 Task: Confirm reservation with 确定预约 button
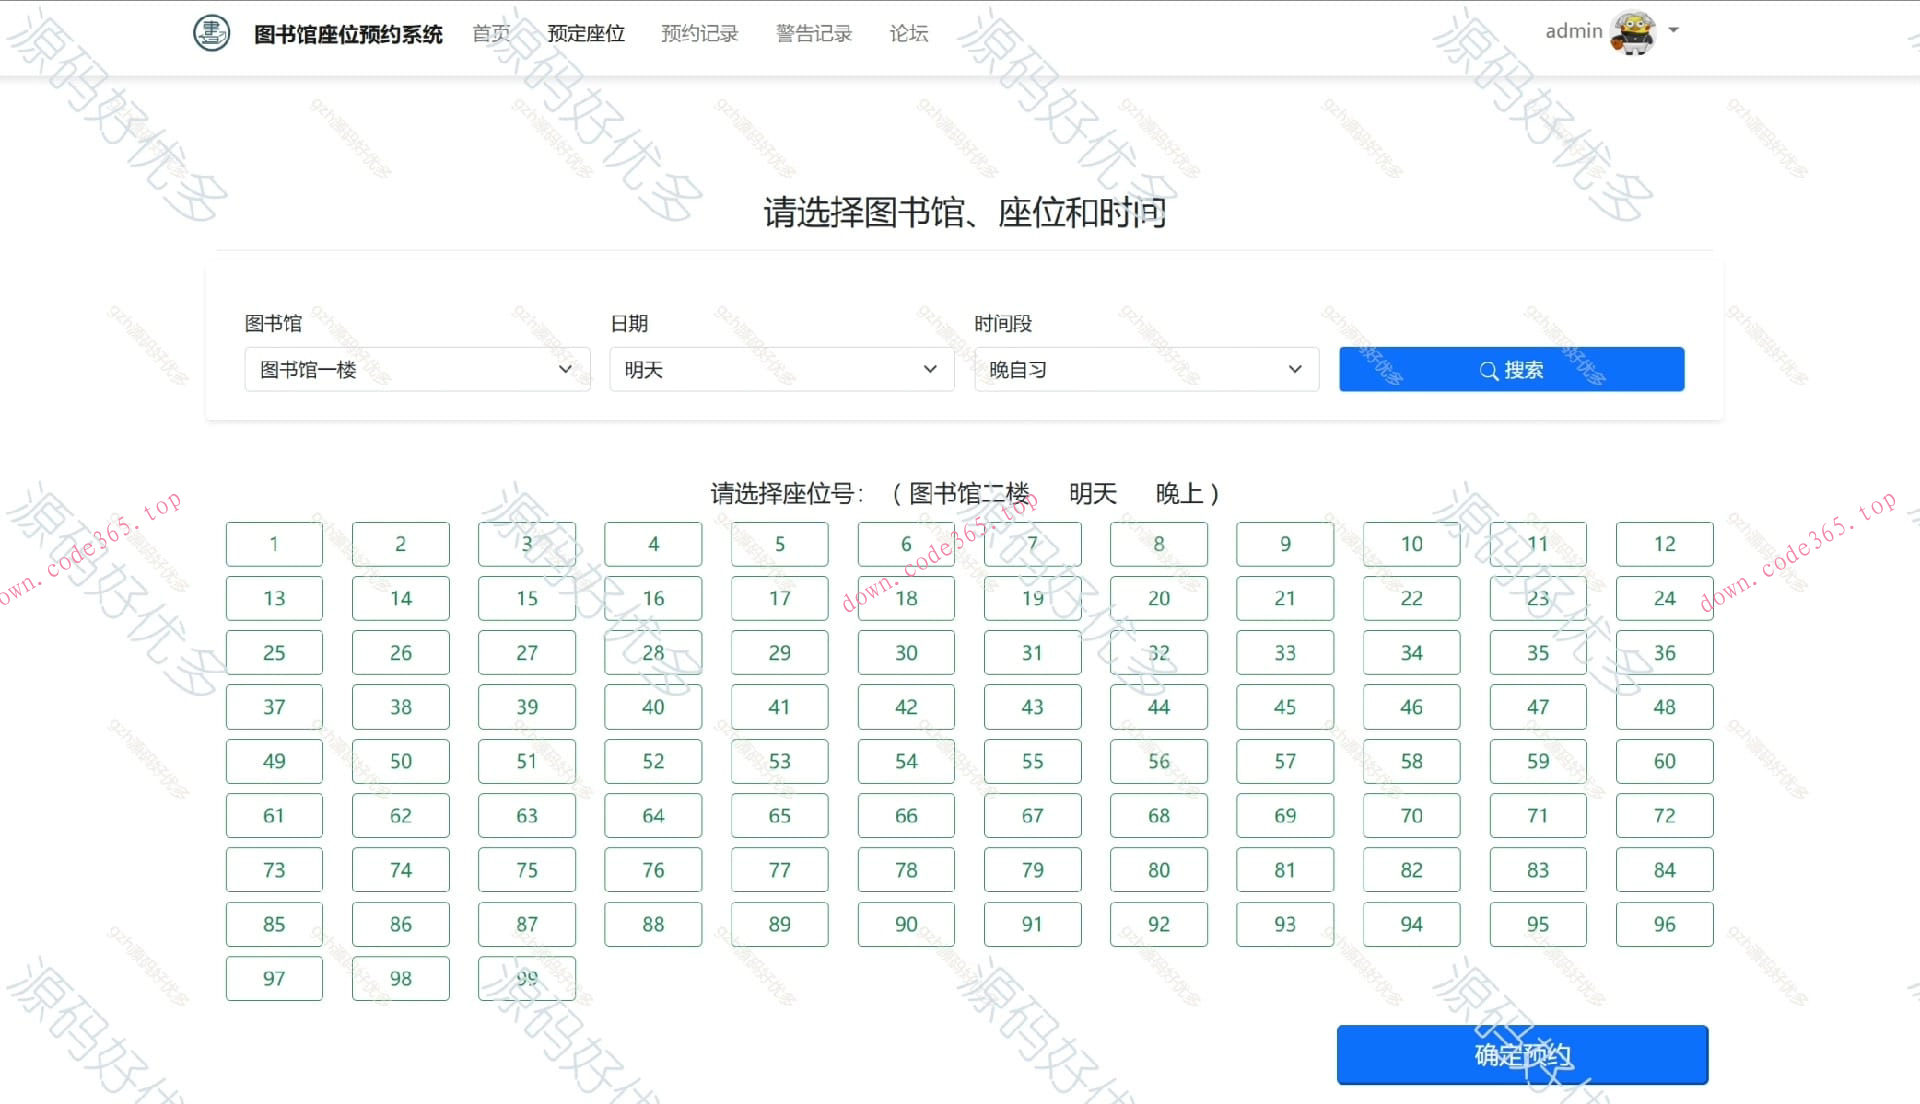pyautogui.click(x=1522, y=1054)
